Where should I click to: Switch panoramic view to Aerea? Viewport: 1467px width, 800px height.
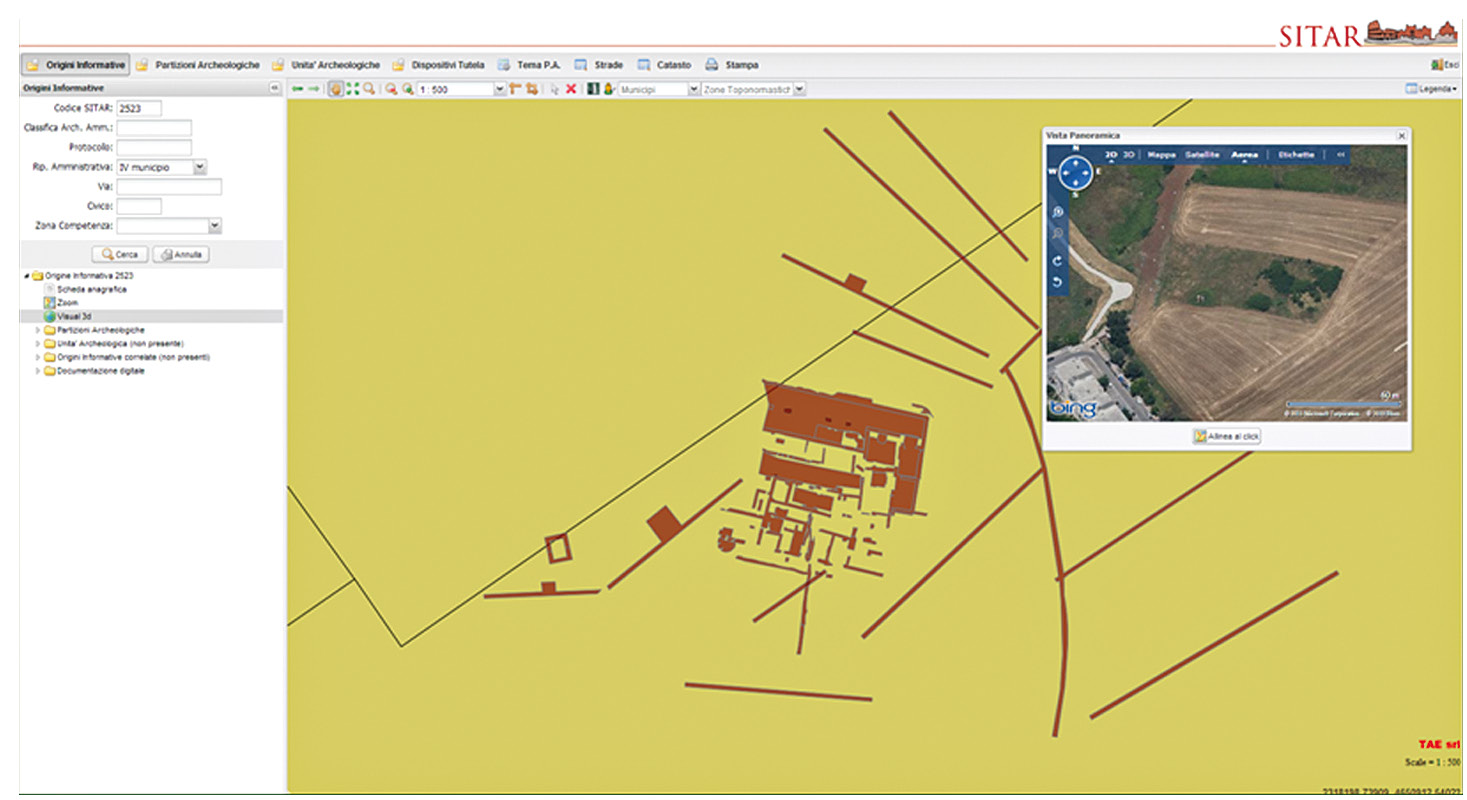[1244, 155]
